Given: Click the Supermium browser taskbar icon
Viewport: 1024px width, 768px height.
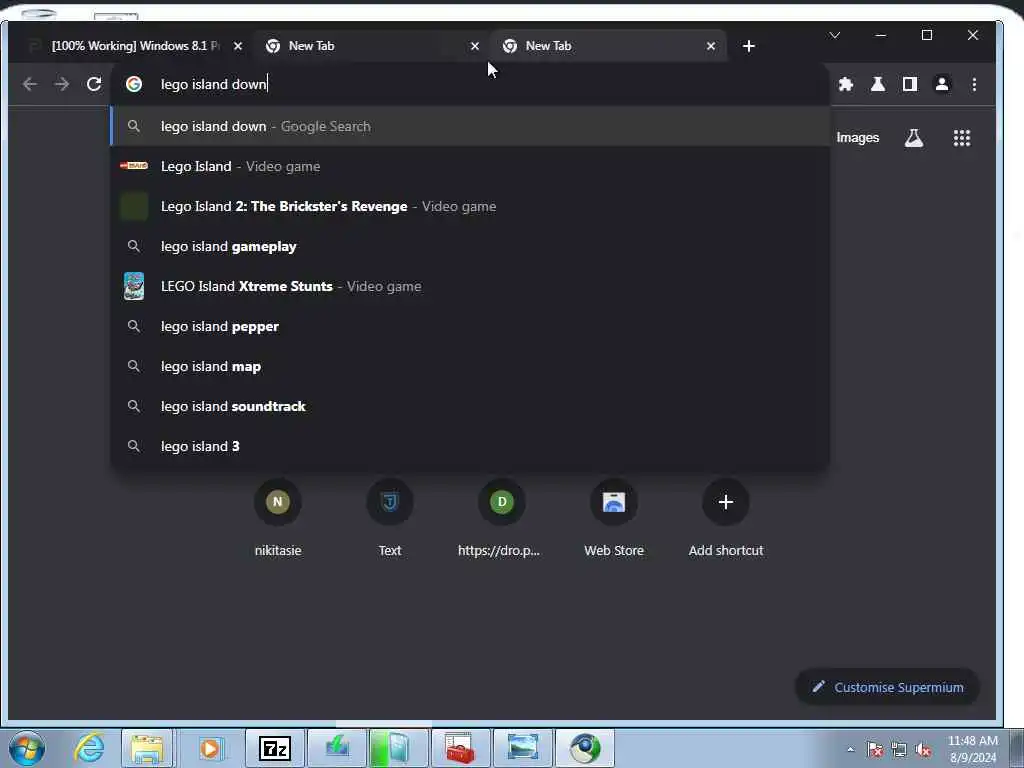Looking at the screenshot, I should [584, 748].
